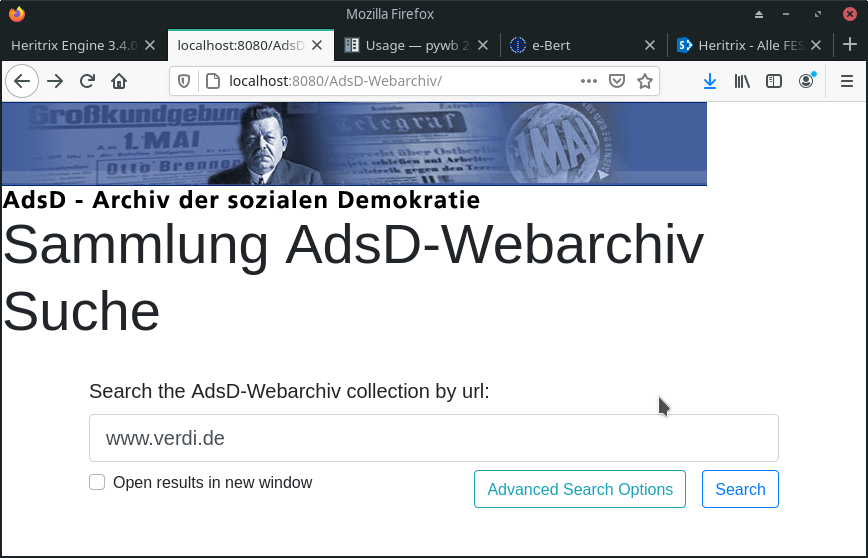The width and height of the screenshot is (868, 558).
Task: Open the Firefox home page
Action: (x=119, y=81)
